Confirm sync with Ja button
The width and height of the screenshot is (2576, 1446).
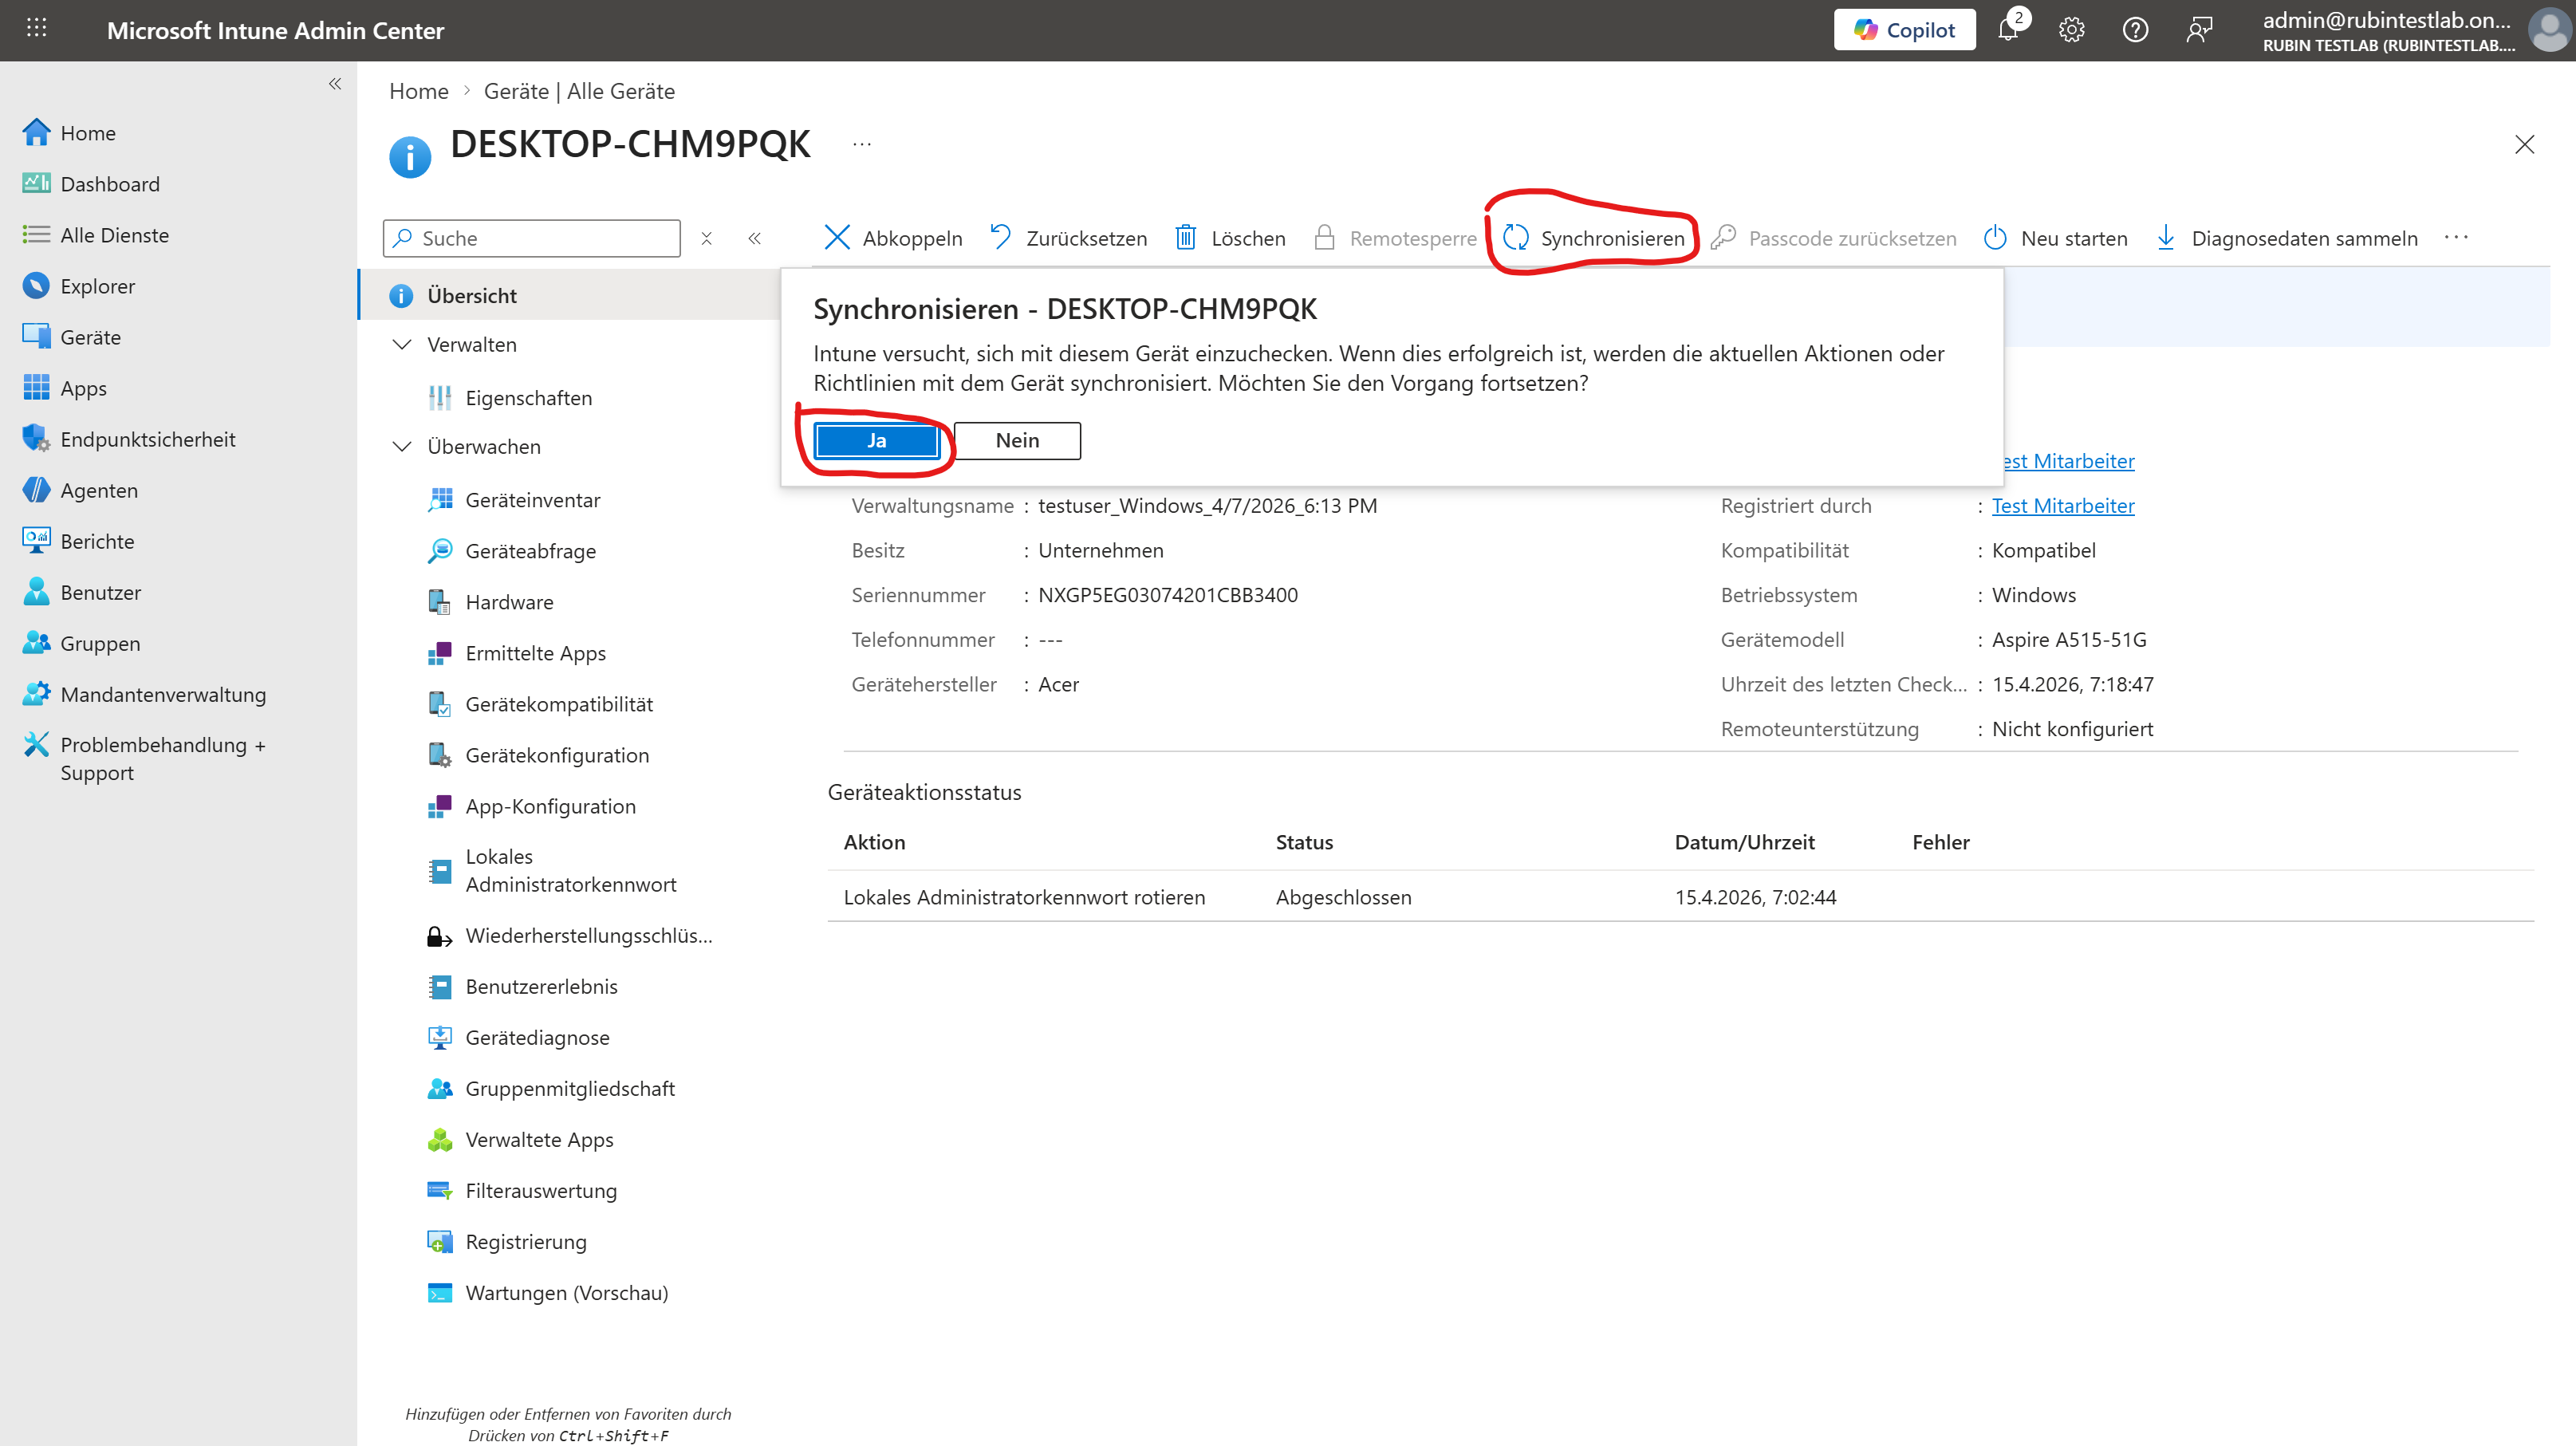pyautogui.click(x=876, y=441)
